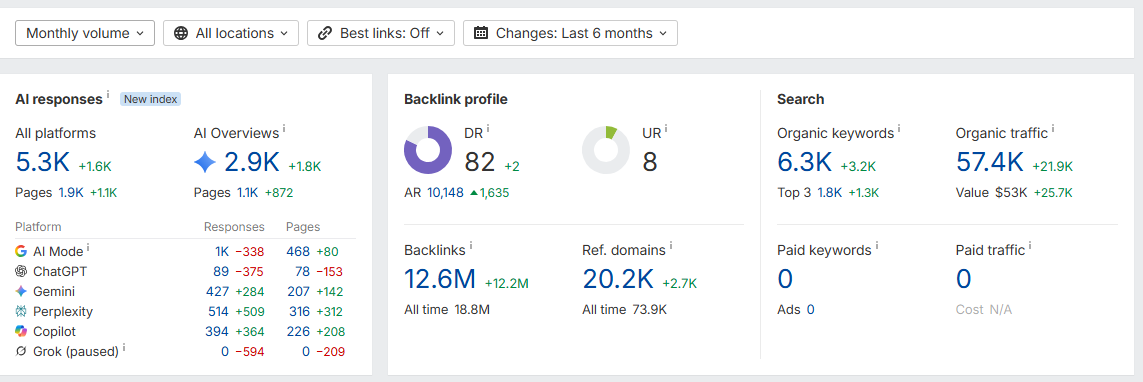Open AI Mode responses value 1K
Viewport: 1143px width, 382px height.
click(222, 252)
